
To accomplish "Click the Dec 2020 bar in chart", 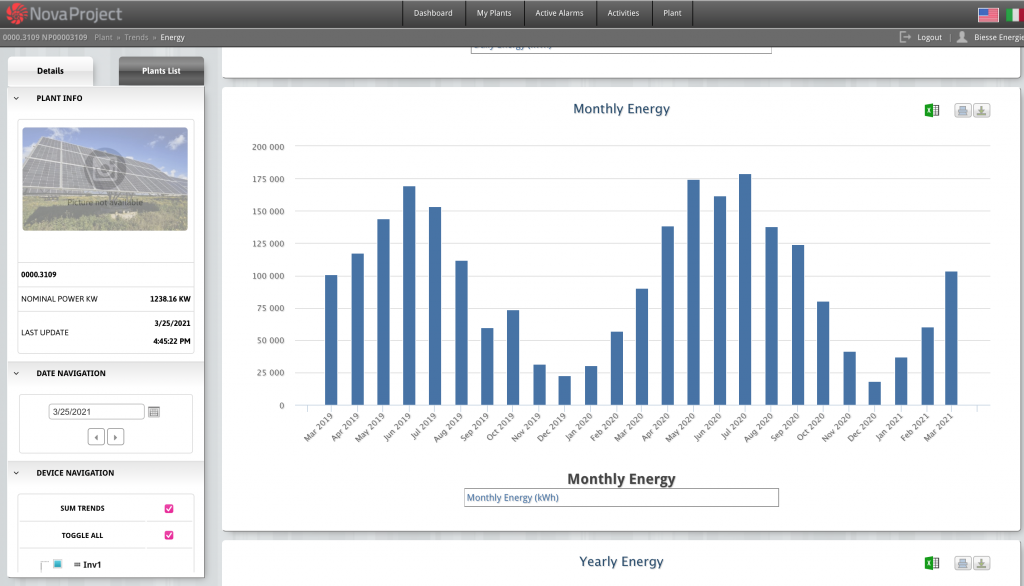I will [x=874, y=393].
